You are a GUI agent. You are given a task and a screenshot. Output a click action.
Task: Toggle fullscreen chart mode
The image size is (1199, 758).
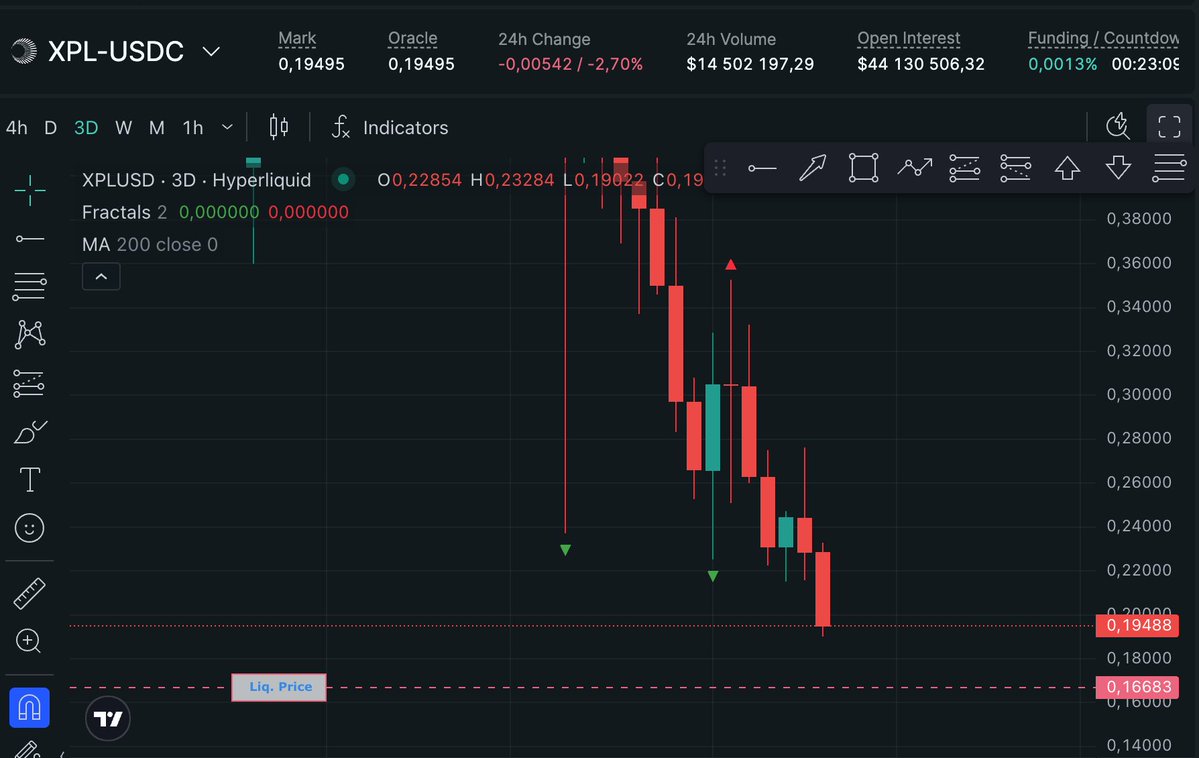(1169, 126)
